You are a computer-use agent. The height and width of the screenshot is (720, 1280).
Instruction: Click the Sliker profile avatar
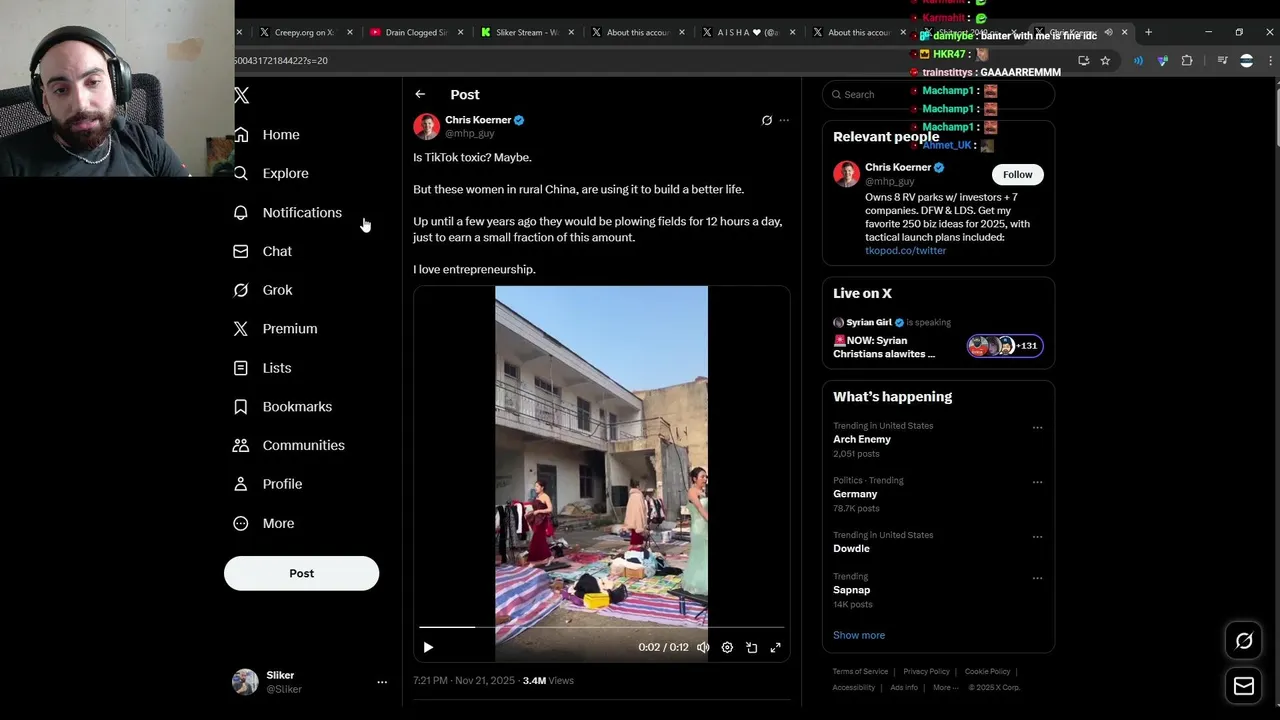(245, 682)
